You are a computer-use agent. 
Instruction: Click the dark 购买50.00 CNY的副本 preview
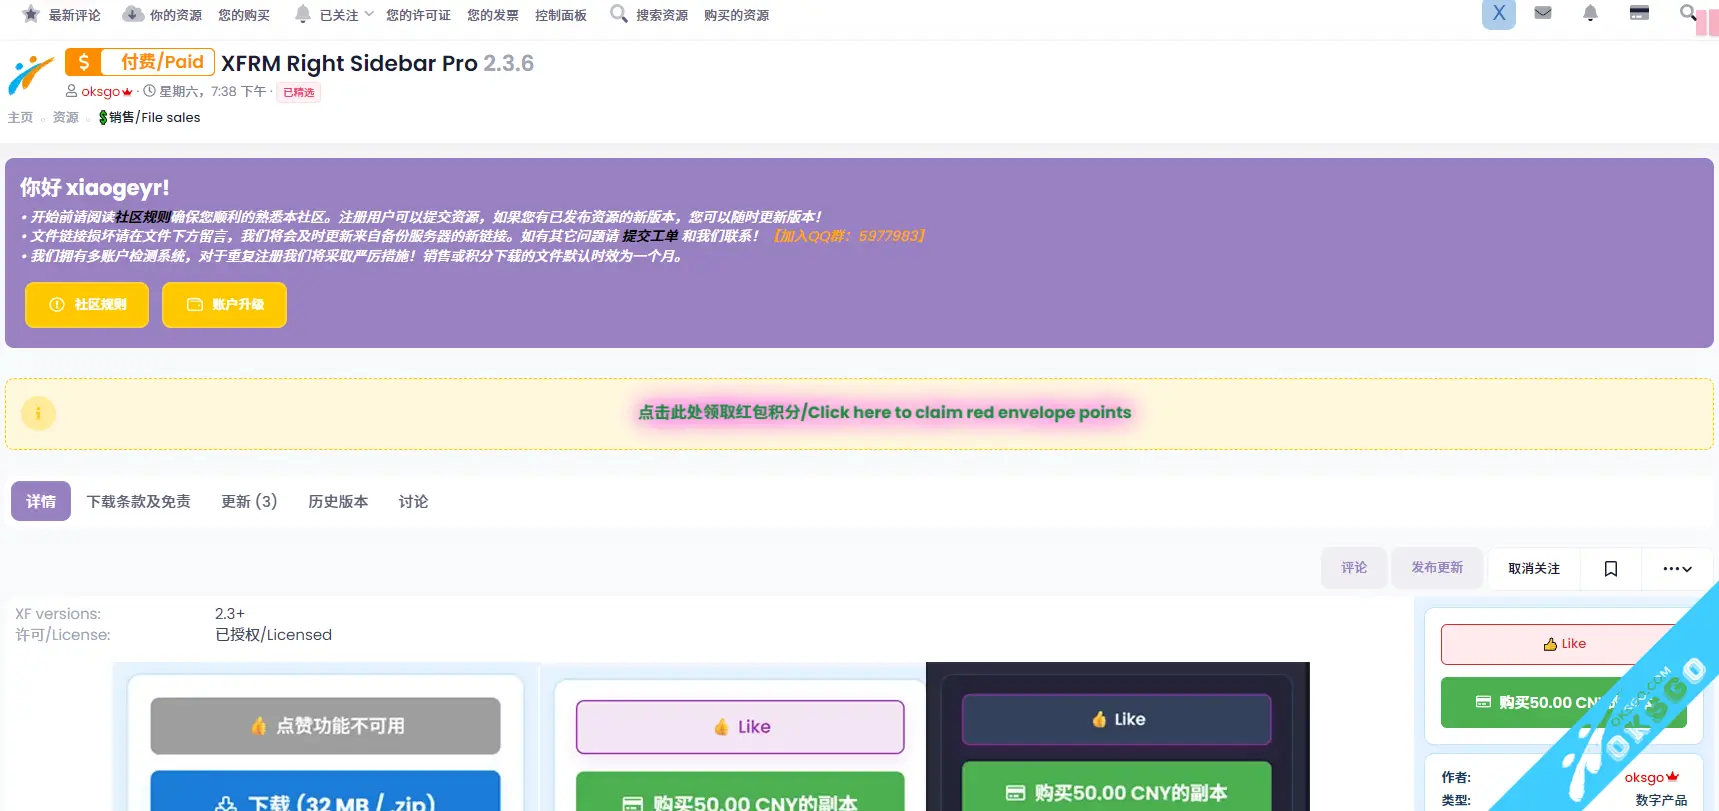pyautogui.click(x=1116, y=787)
